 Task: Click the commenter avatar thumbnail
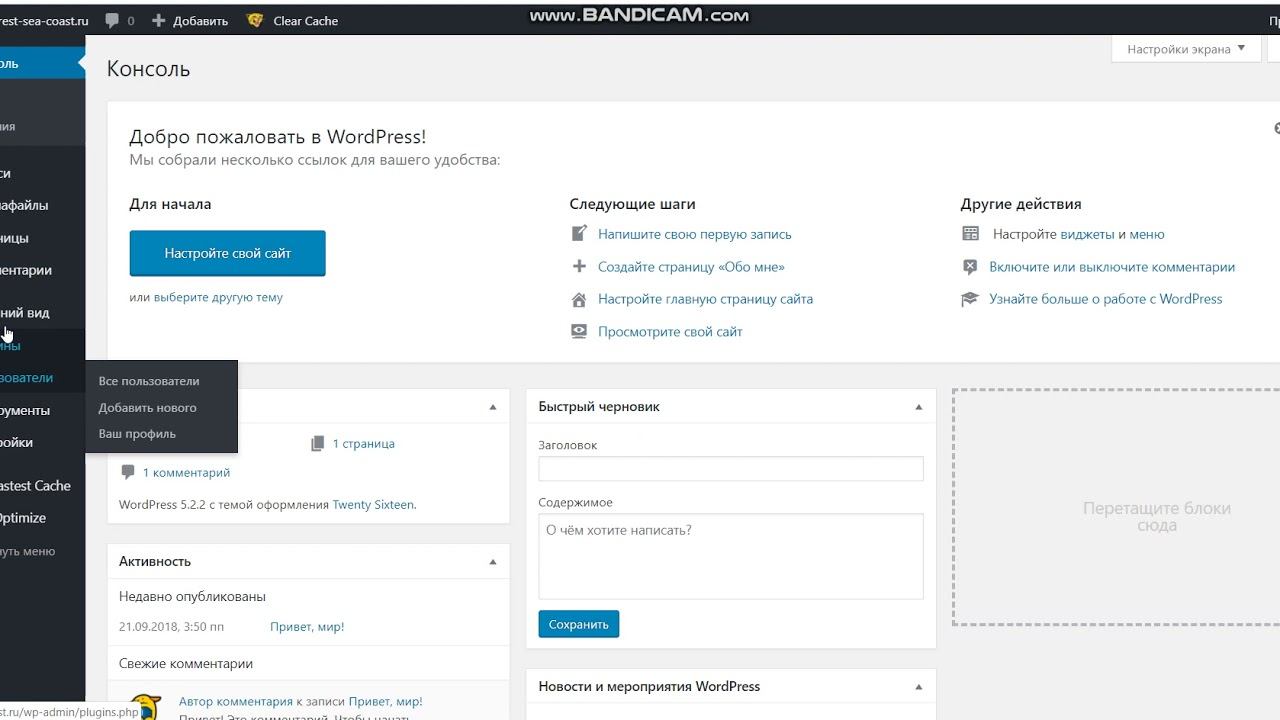[146, 706]
